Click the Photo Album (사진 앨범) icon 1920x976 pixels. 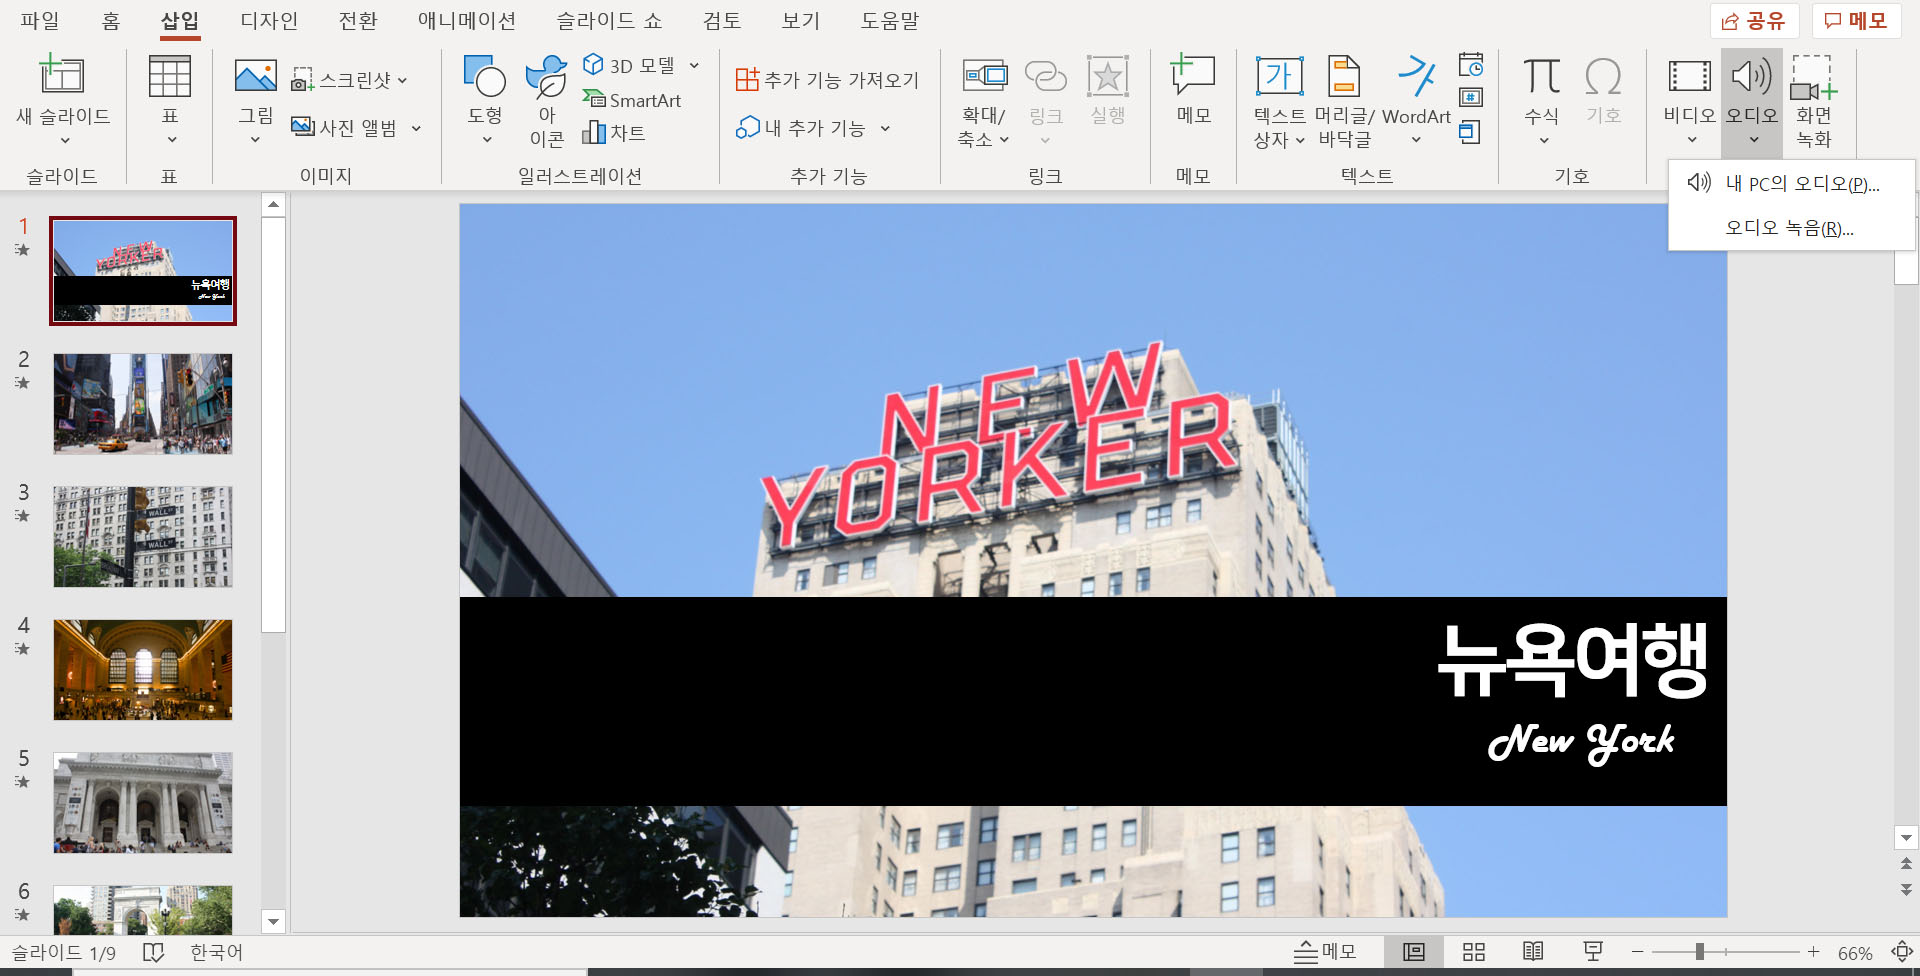coord(303,127)
